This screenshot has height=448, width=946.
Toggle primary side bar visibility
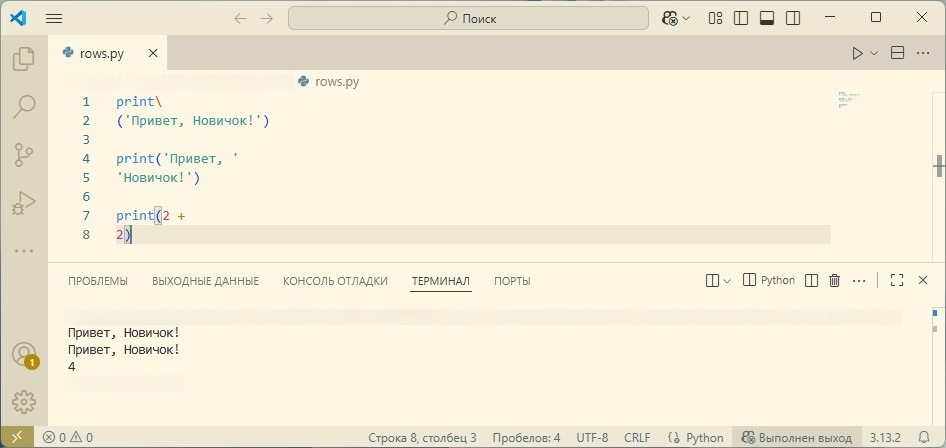pos(741,18)
